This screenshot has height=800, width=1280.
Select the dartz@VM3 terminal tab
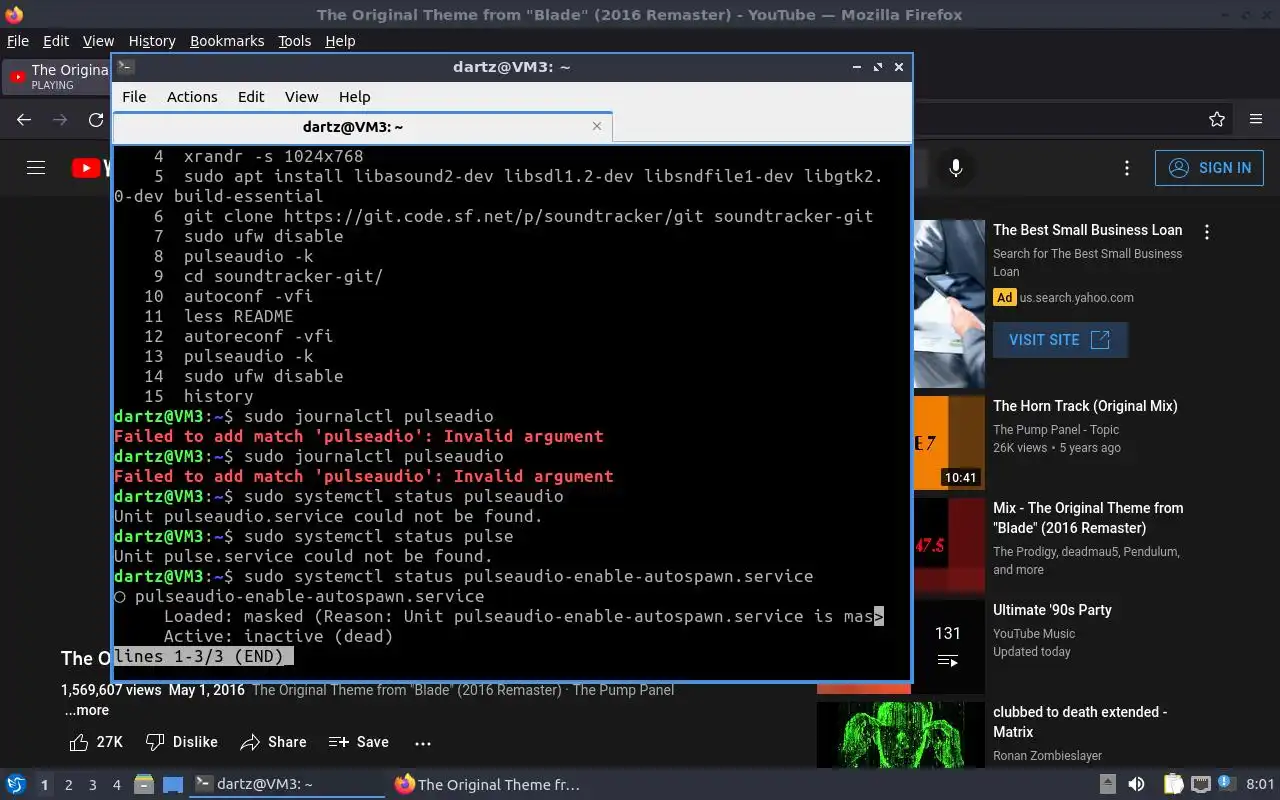(353, 127)
